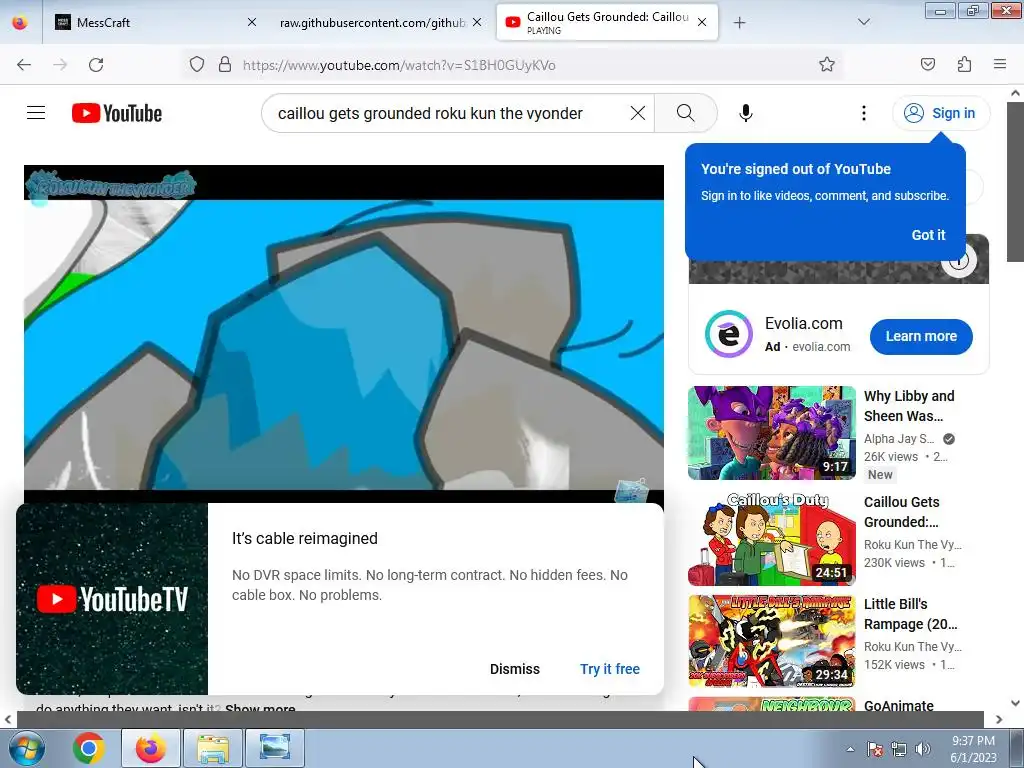The height and width of the screenshot is (768, 1024).
Task: Open Firefox application menu
Action: 999,64
